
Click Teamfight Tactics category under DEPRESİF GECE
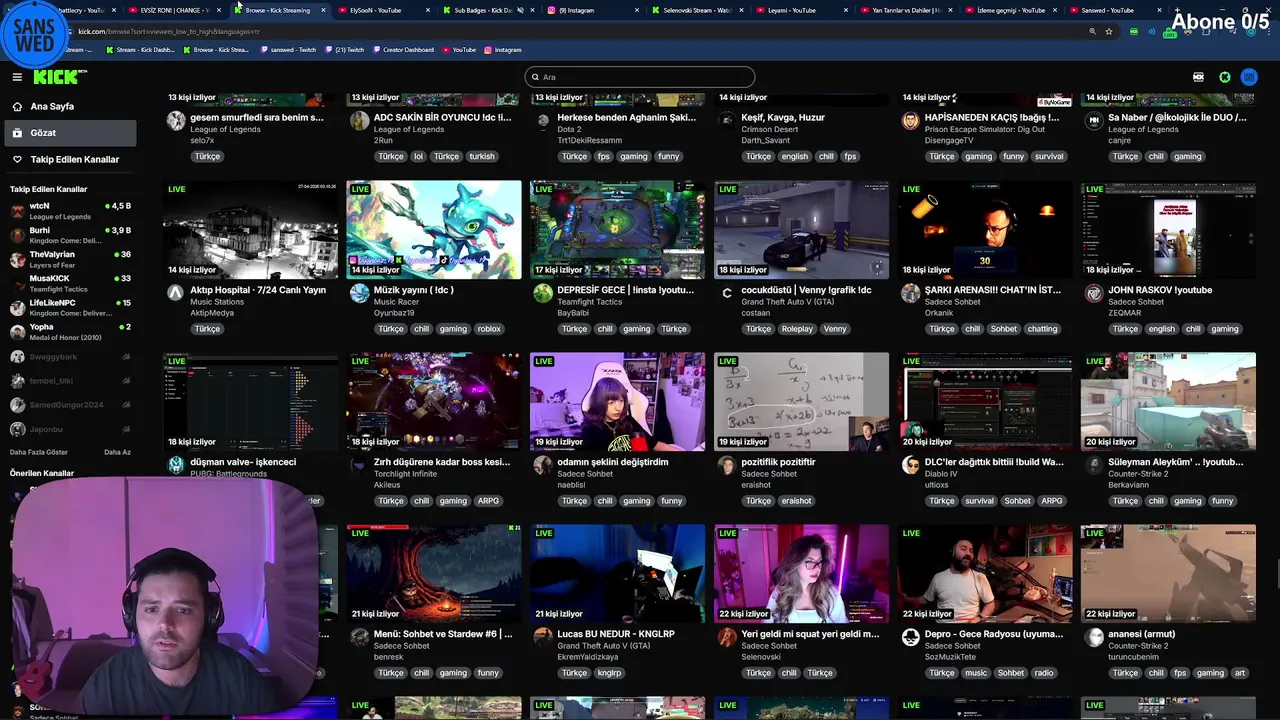tap(590, 301)
